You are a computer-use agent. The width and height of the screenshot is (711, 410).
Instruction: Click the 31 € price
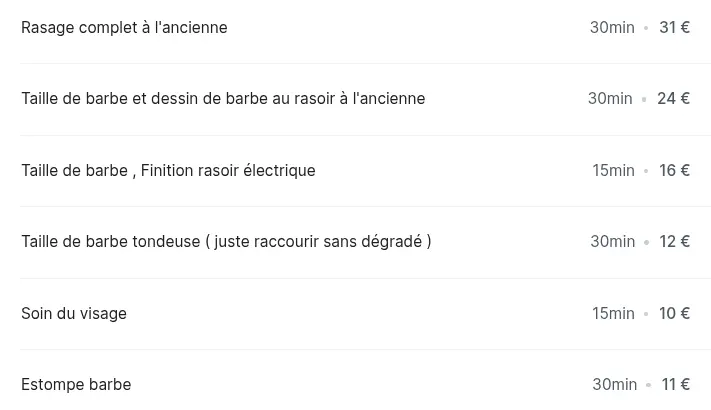point(674,28)
